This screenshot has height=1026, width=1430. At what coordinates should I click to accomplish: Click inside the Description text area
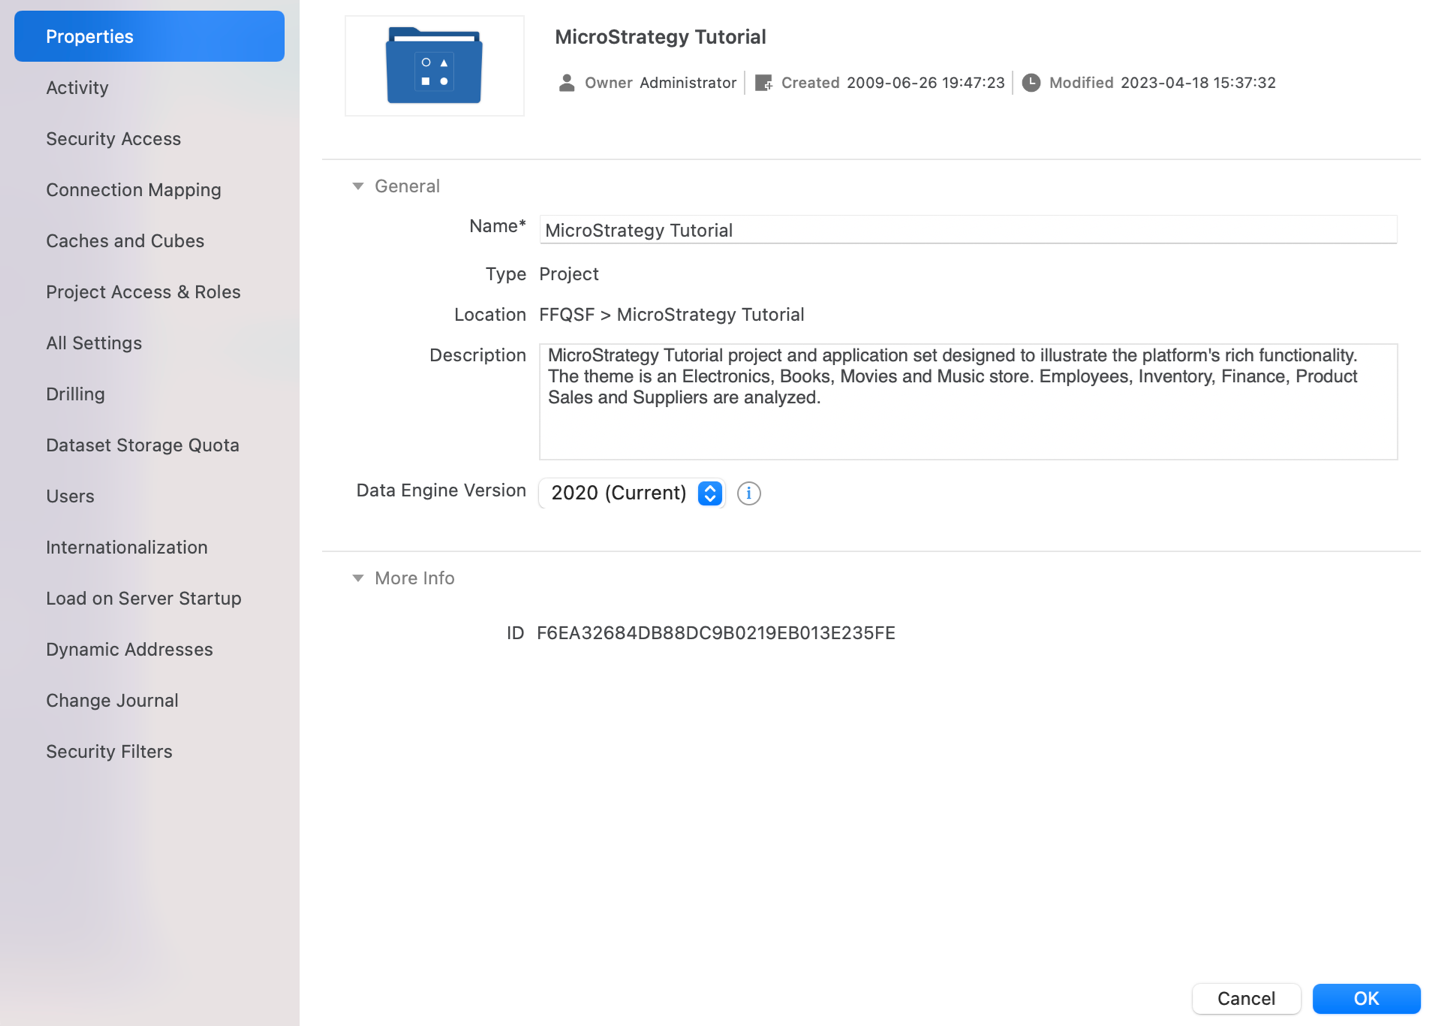click(x=968, y=402)
